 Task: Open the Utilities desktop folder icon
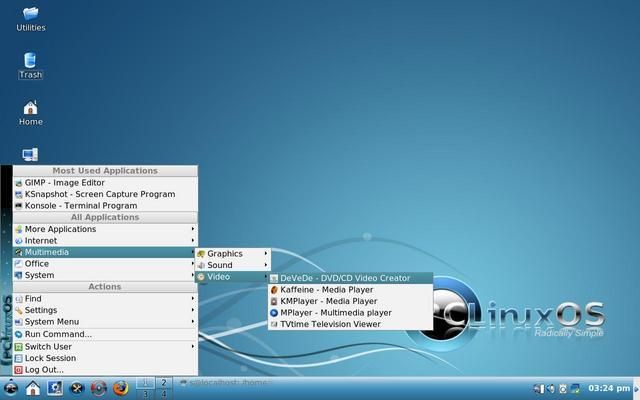31,13
